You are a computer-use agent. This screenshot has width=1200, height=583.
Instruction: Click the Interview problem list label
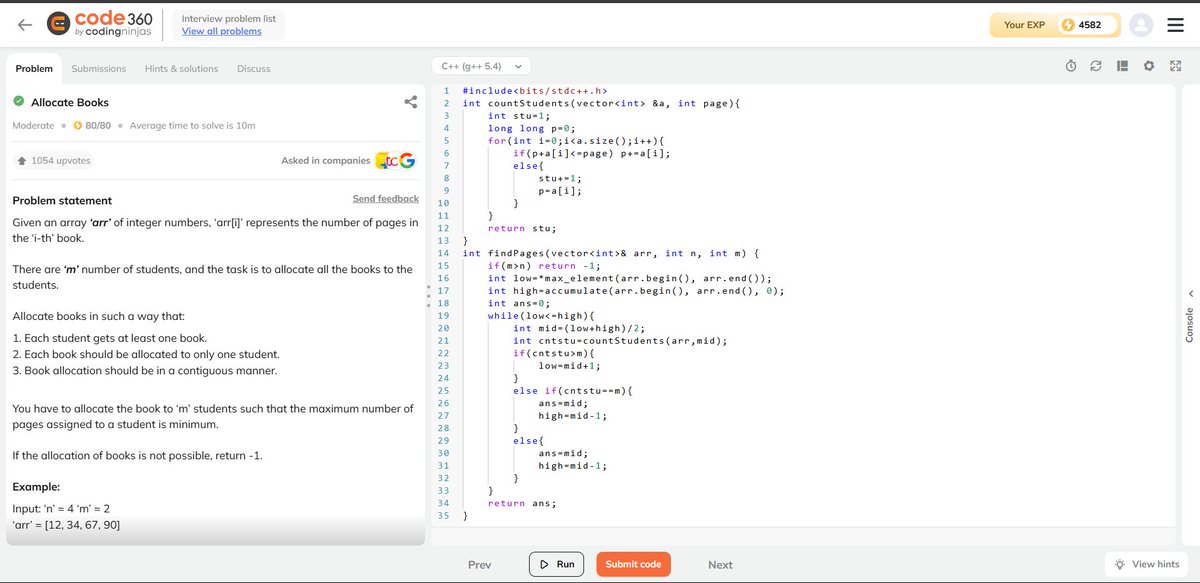pos(229,18)
